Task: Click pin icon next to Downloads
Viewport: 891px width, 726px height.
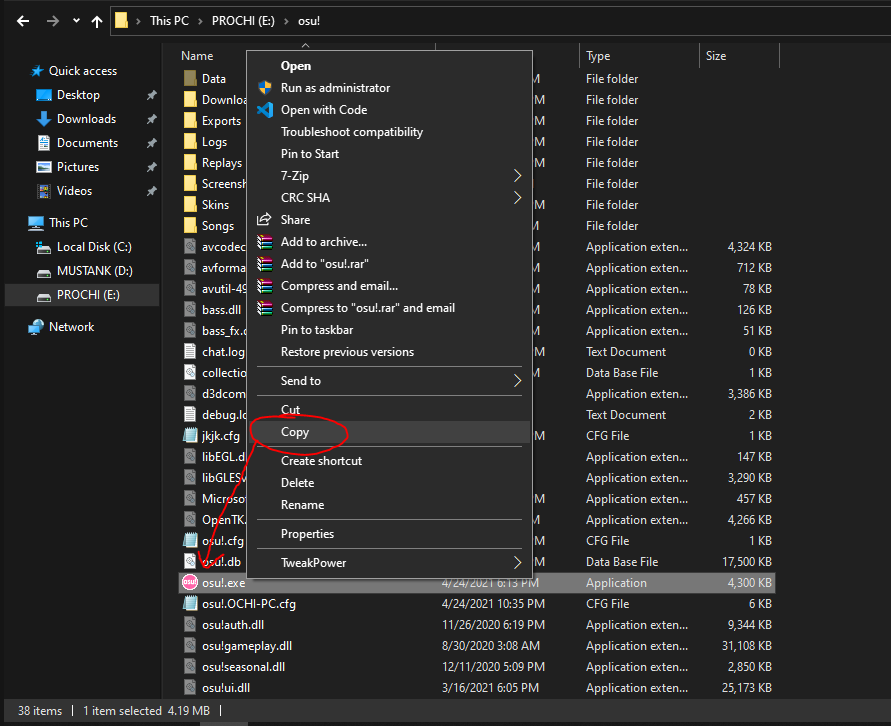Action: [x=151, y=119]
